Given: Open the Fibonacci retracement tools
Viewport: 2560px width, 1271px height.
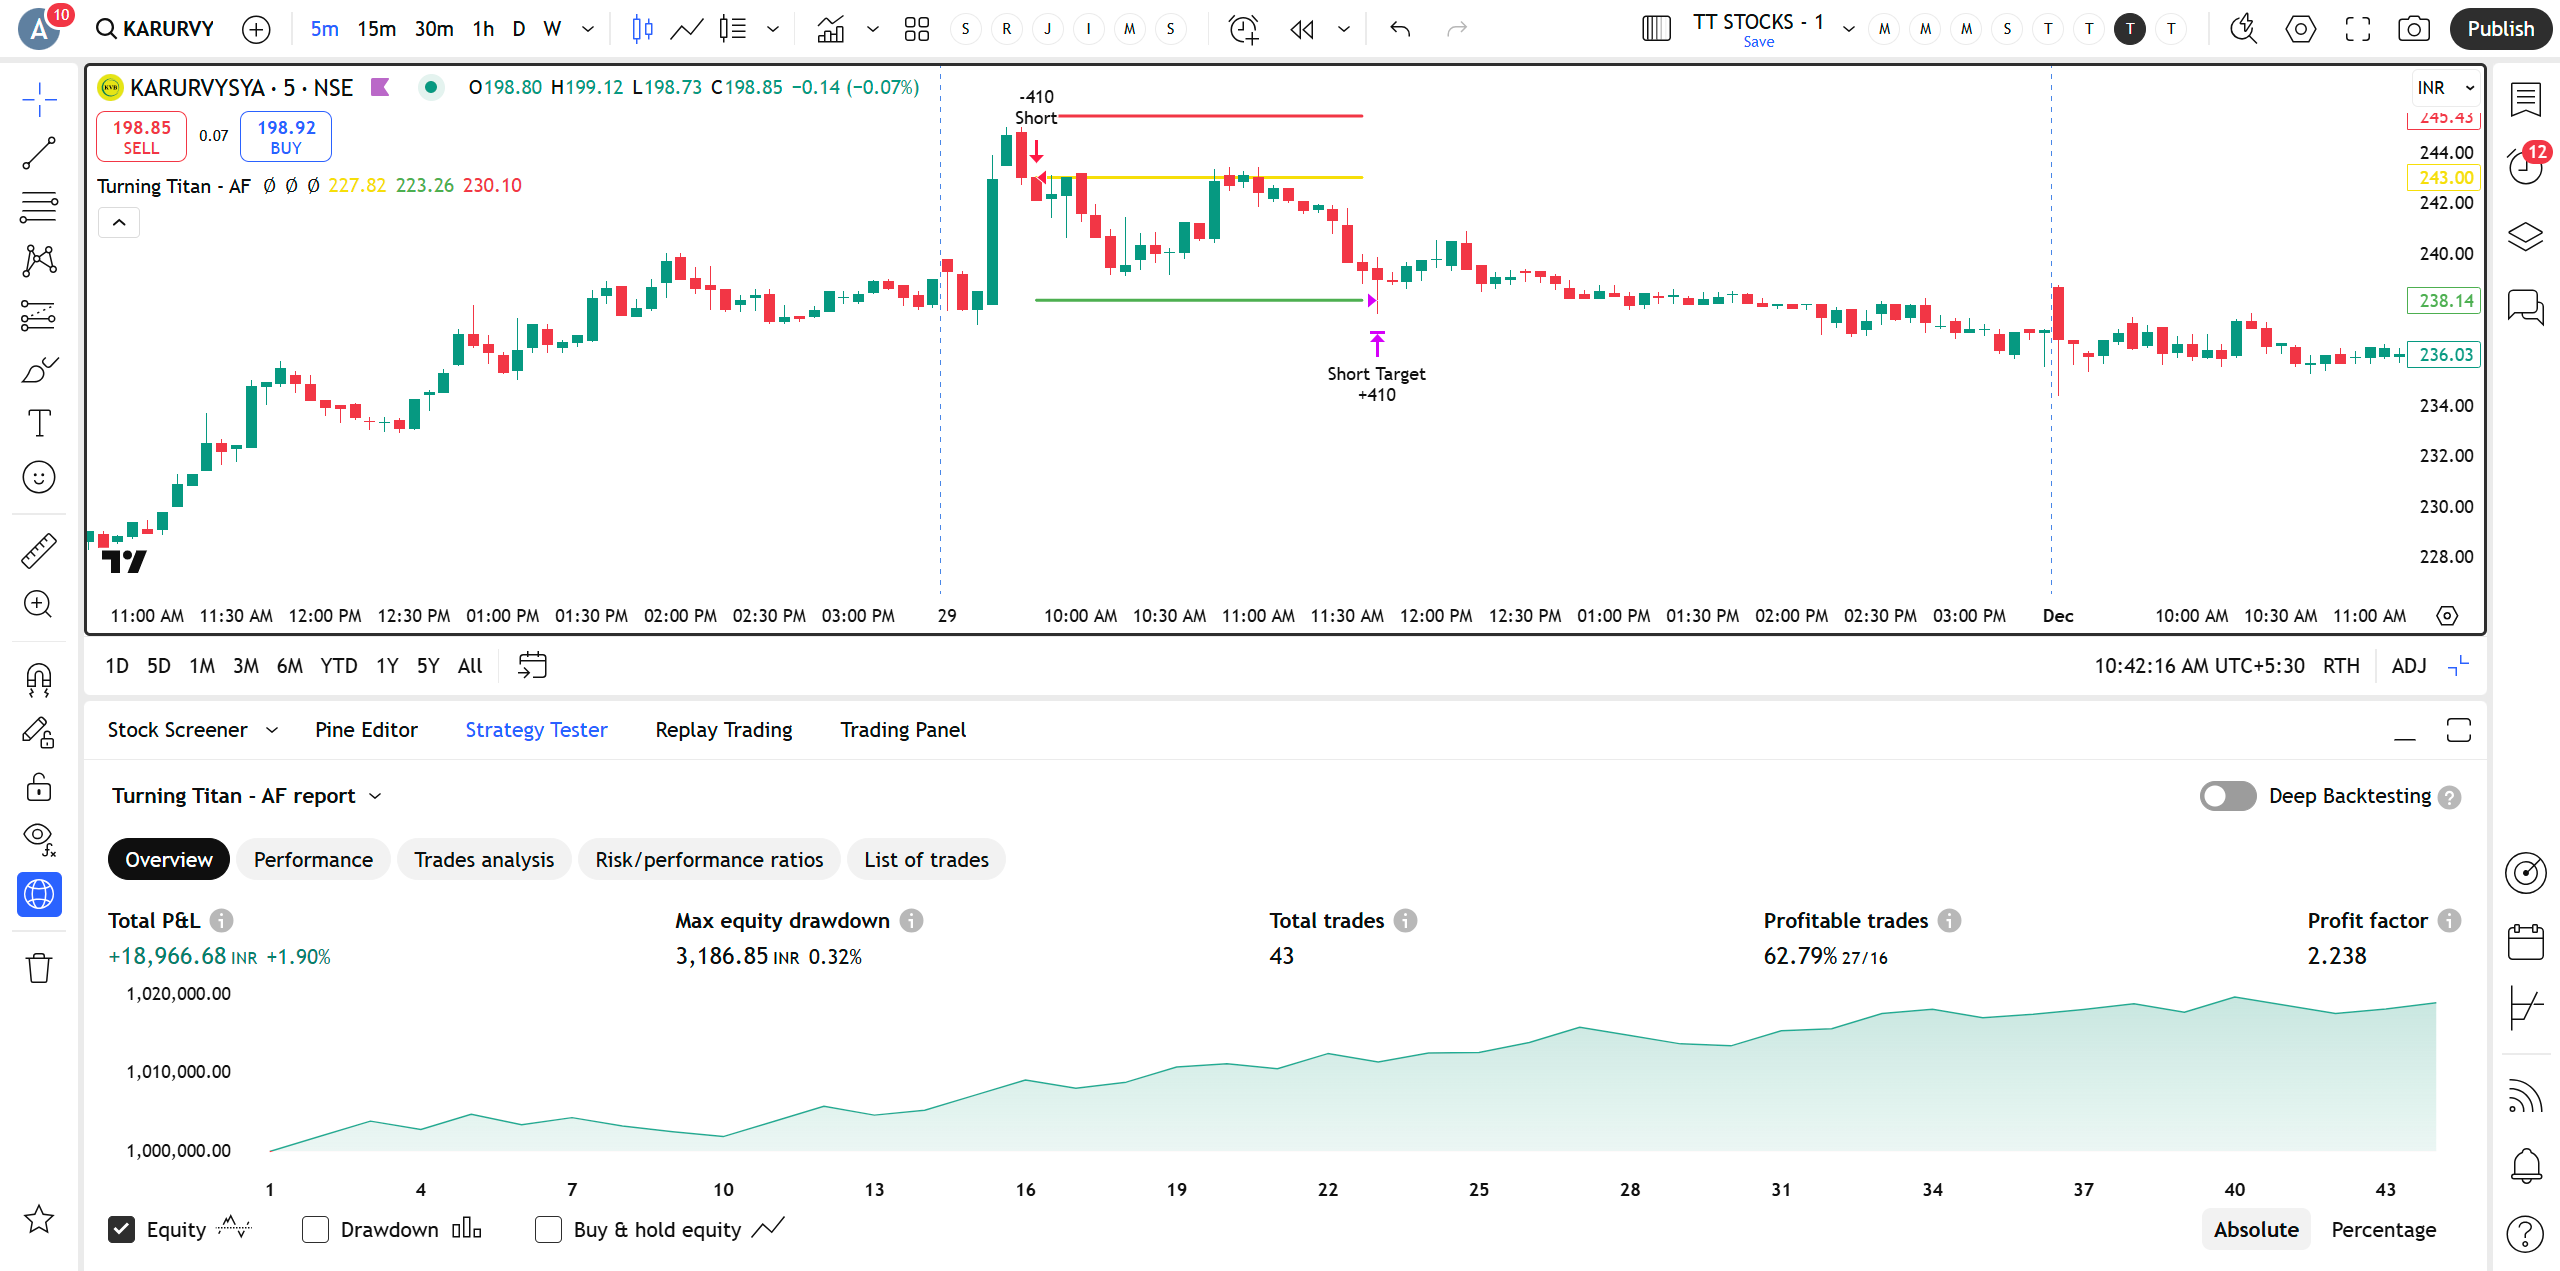Looking at the screenshot, I should point(39,207).
